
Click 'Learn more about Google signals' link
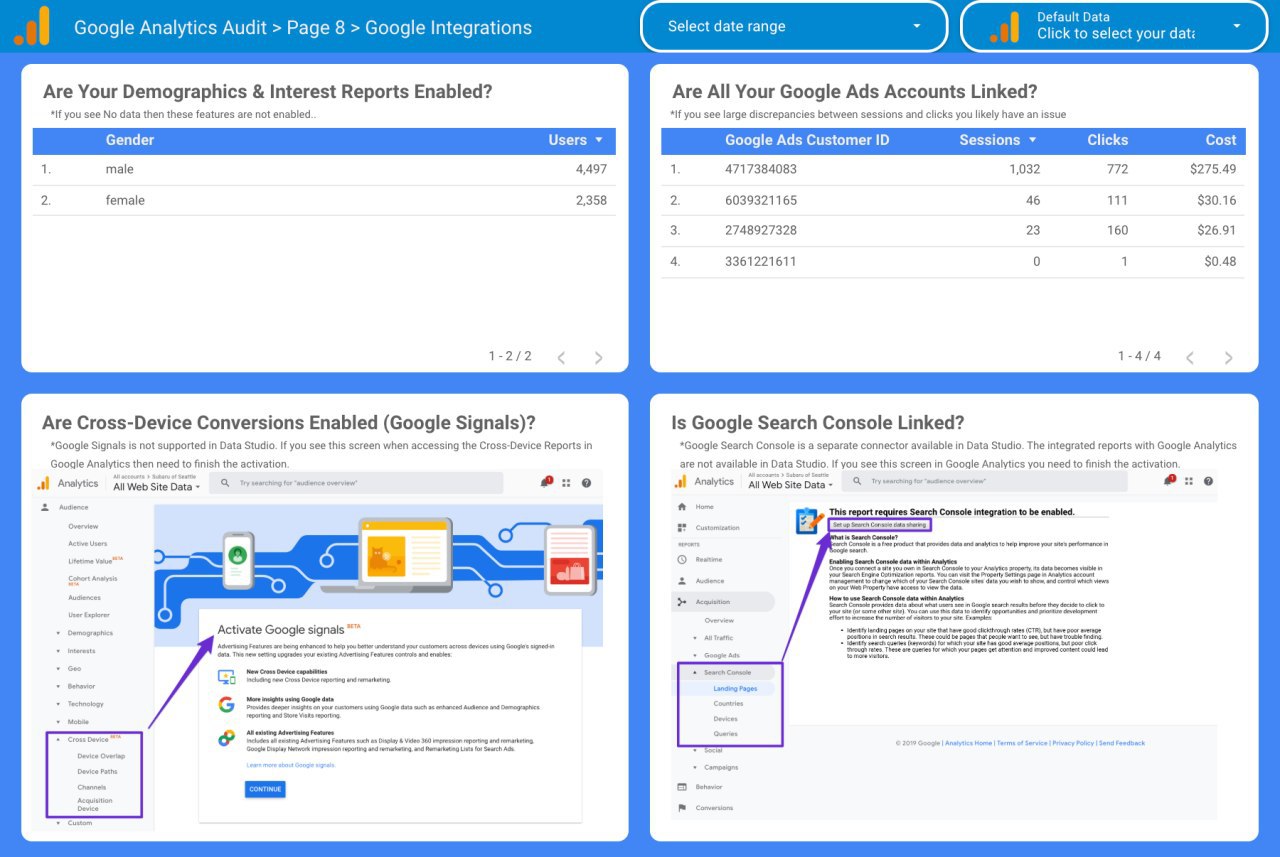click(291, 765)
